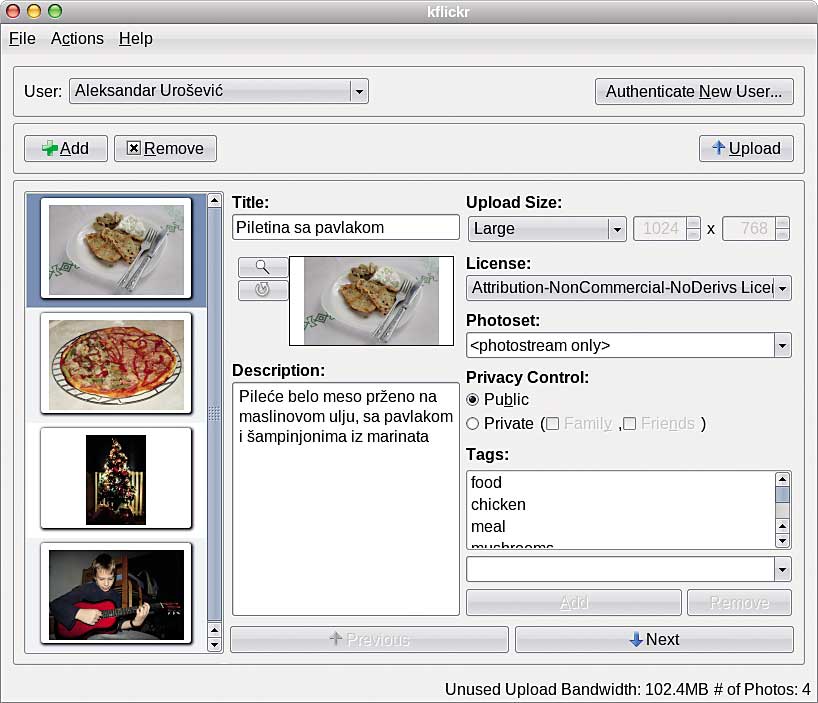This screenshot has width=818, height=703.
Task: Open the File menu
Action: pyautogui.click(x=22, y=39)
